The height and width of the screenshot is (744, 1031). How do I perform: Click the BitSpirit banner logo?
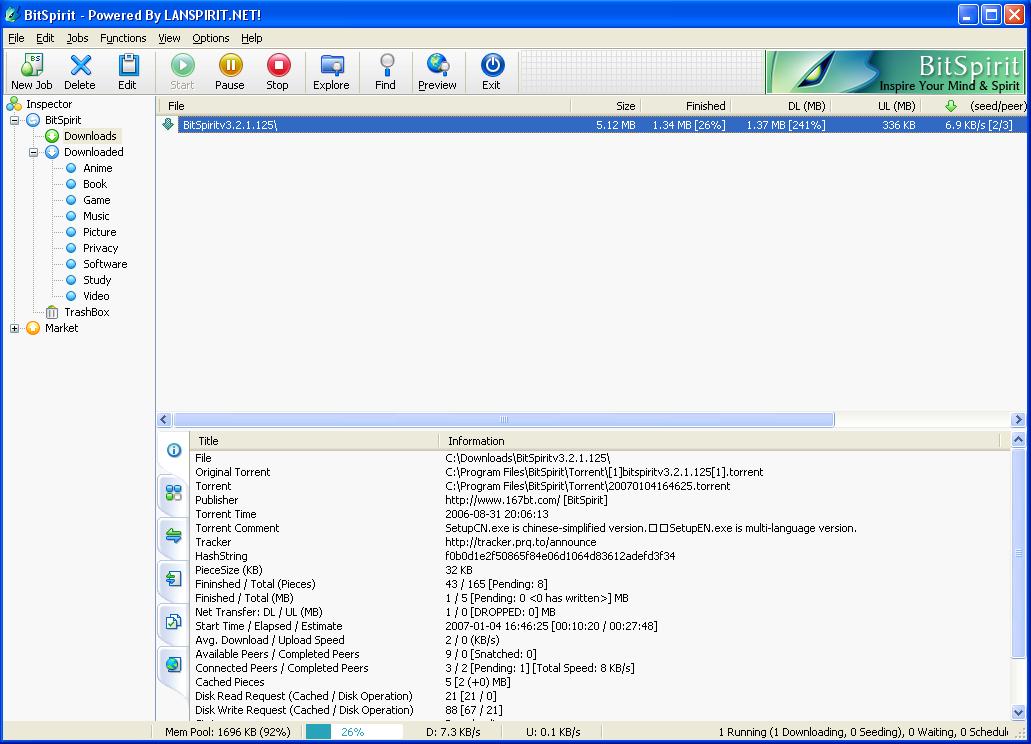point(894,72)
